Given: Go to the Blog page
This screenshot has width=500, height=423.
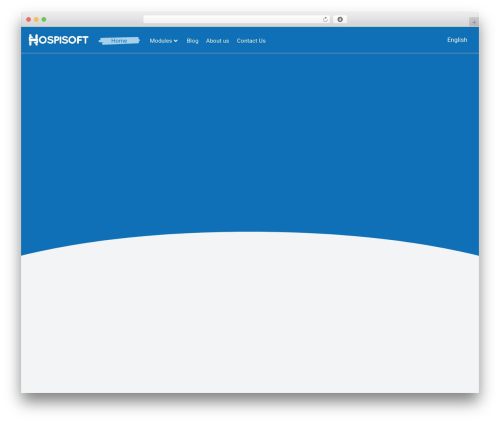Looking at the screenshot, I should click(192, 41).
